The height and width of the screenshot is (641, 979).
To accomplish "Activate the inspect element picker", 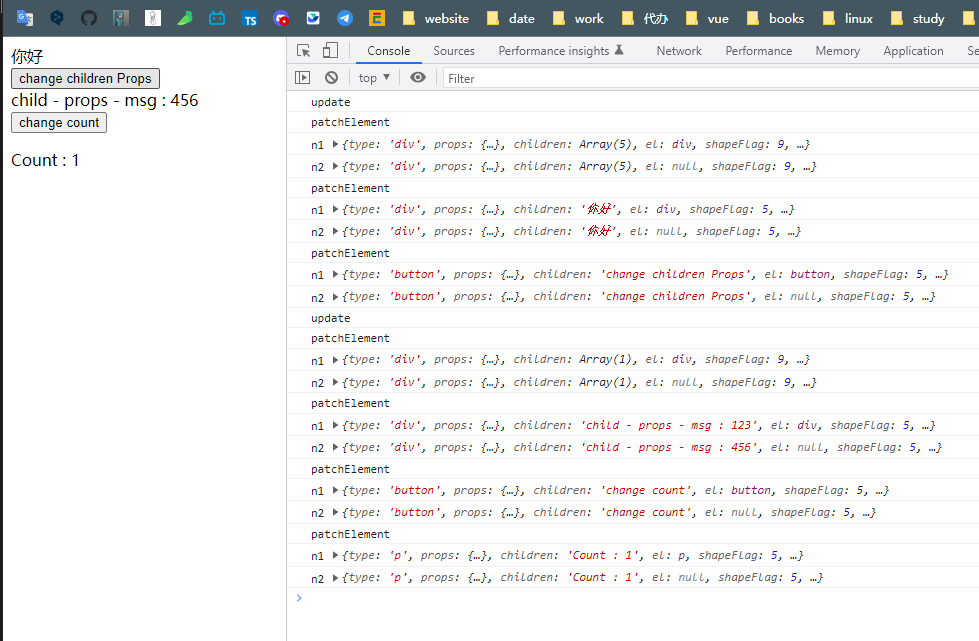I will coord(303,51).
